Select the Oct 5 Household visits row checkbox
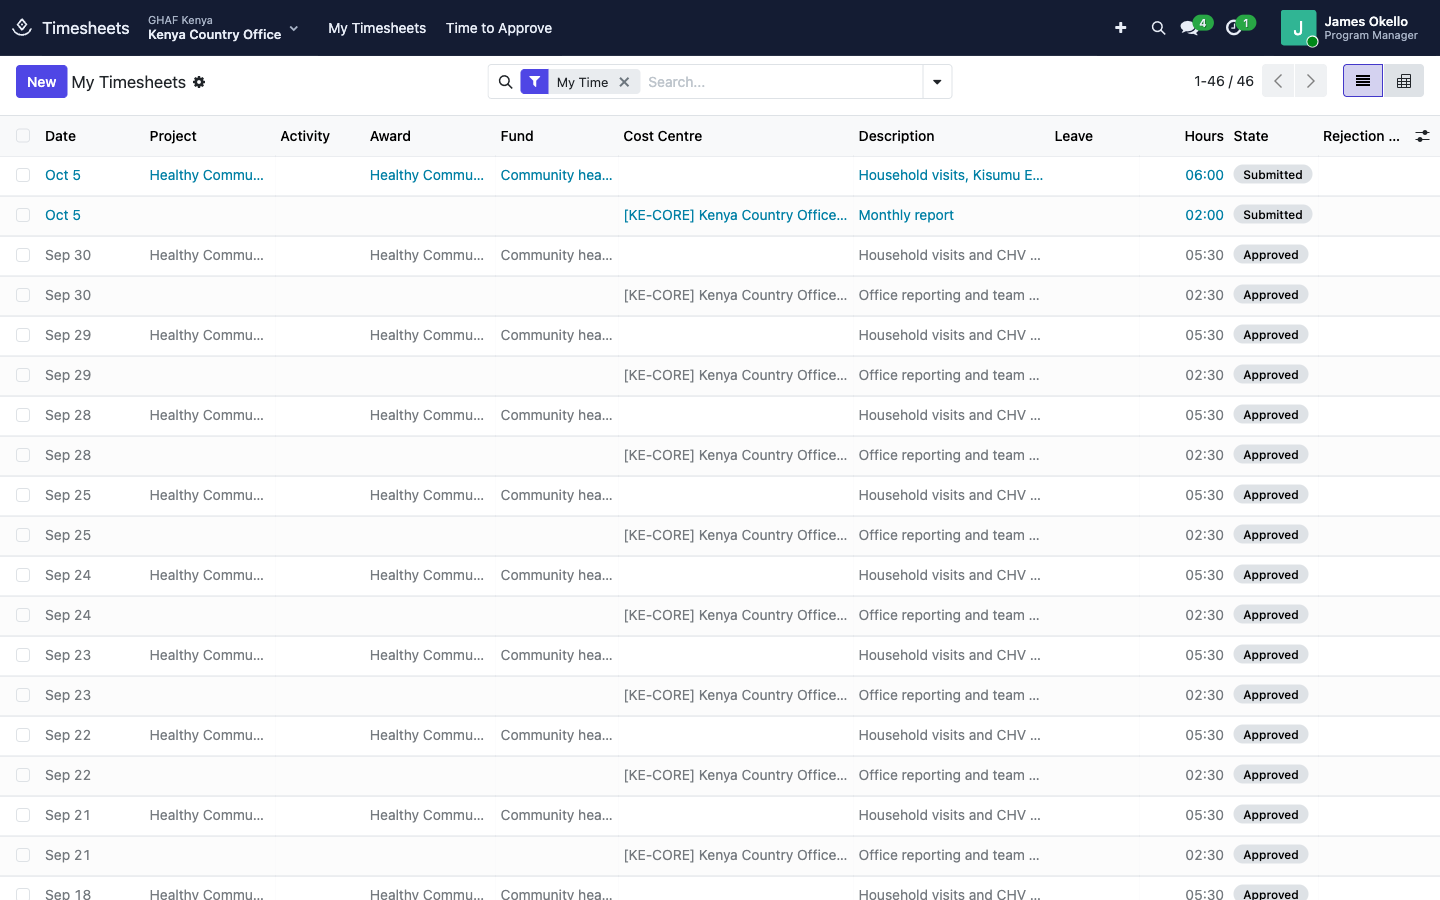The height and width of the screenshot is (900, 1440). pos(23,175)
